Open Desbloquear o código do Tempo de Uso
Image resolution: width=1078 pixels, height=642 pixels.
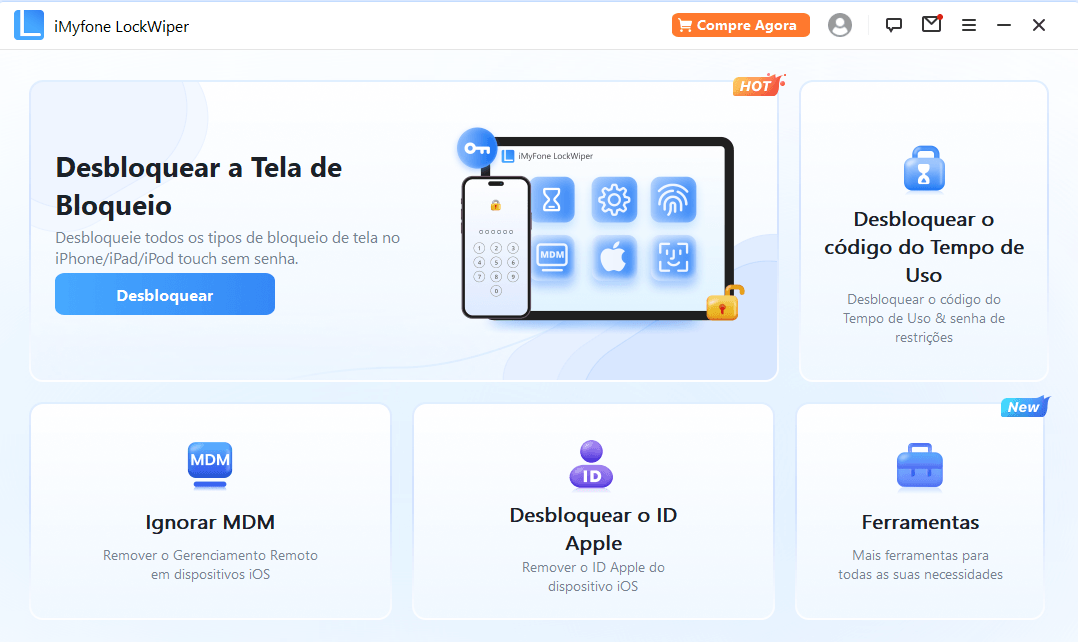click(924, 247)
